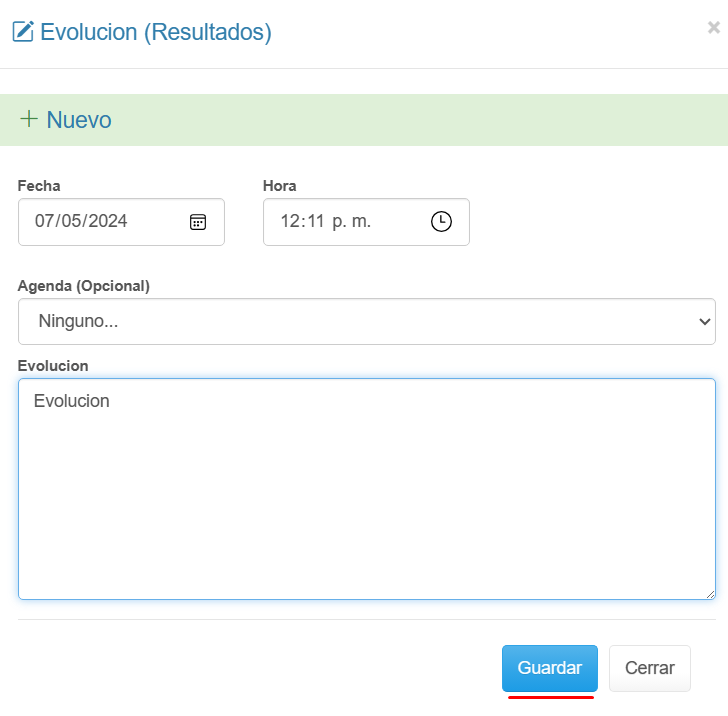Click the Nuevo heading text
Screen dimensions: 728x716
(x=79, y=120)
